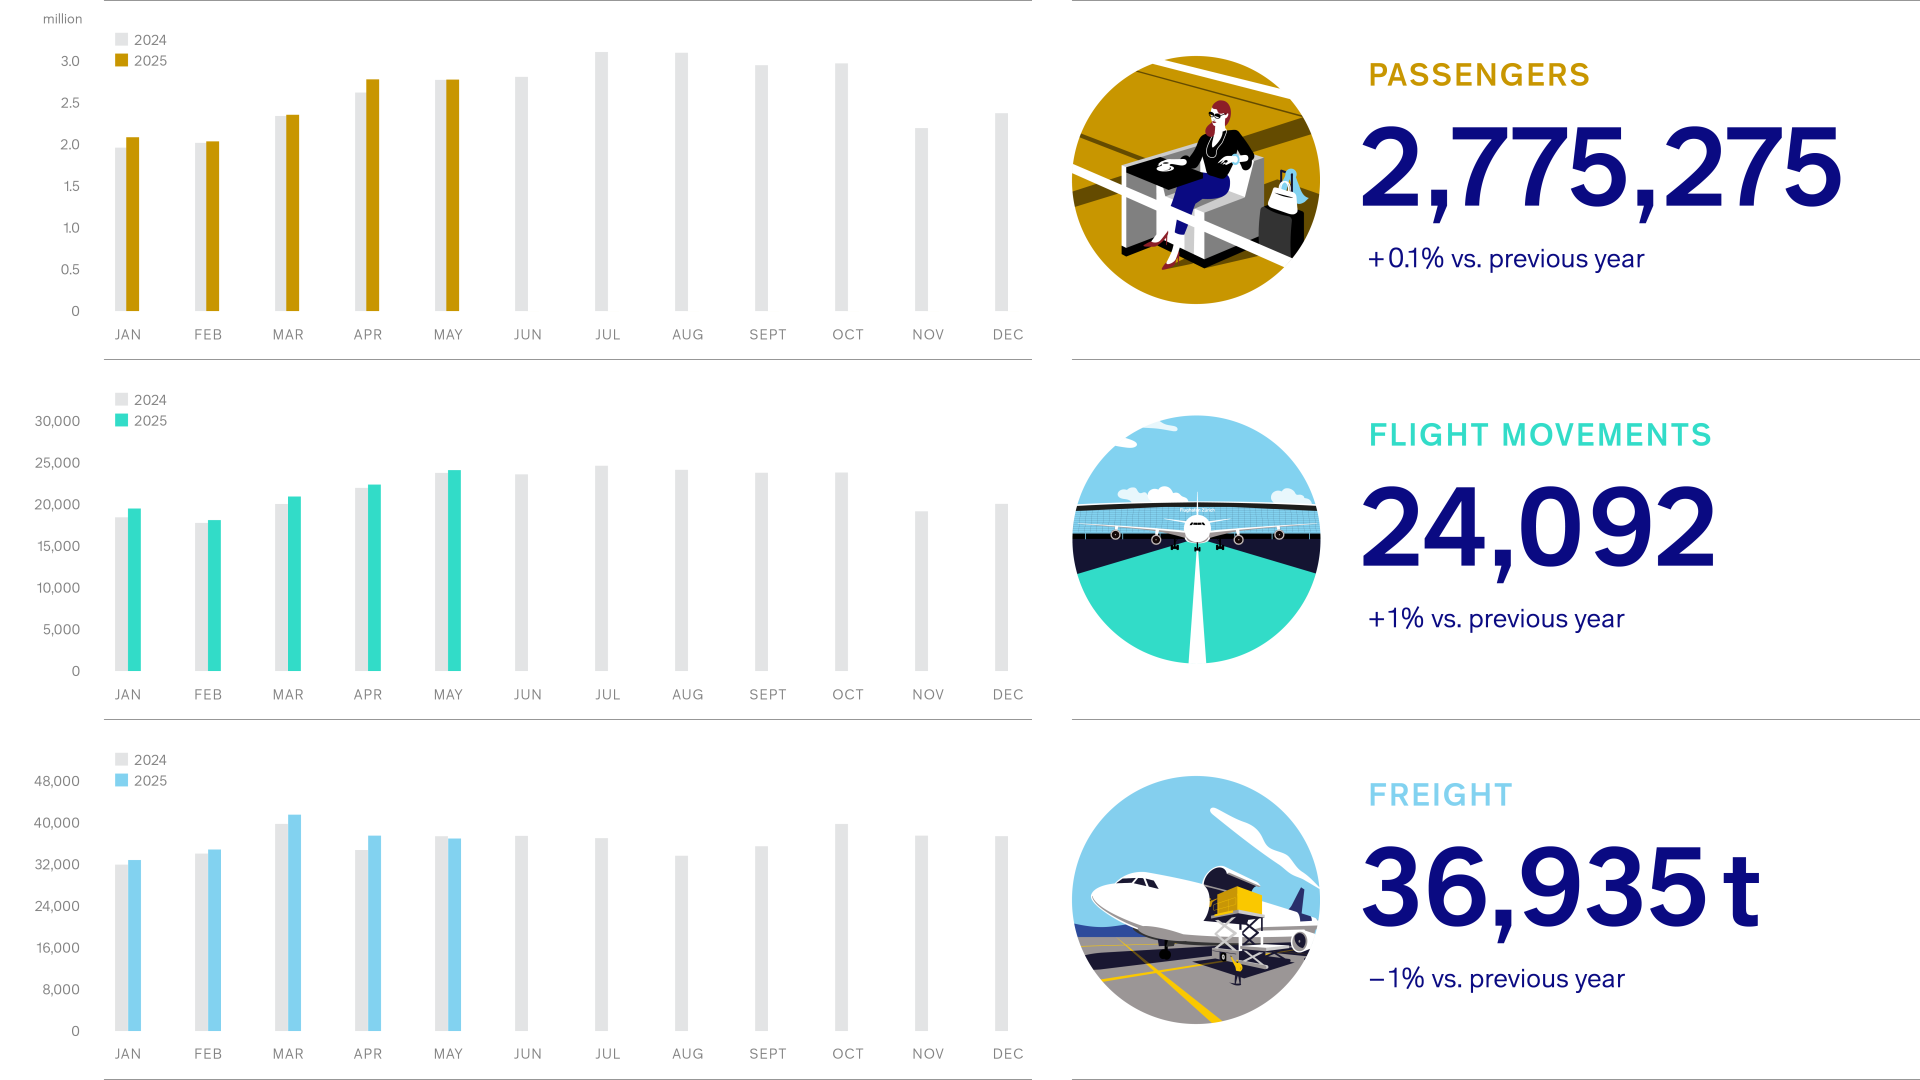Click the freight cargo plane illustration
This screenshot has width=1920, height=1080.
point(1196,900)
